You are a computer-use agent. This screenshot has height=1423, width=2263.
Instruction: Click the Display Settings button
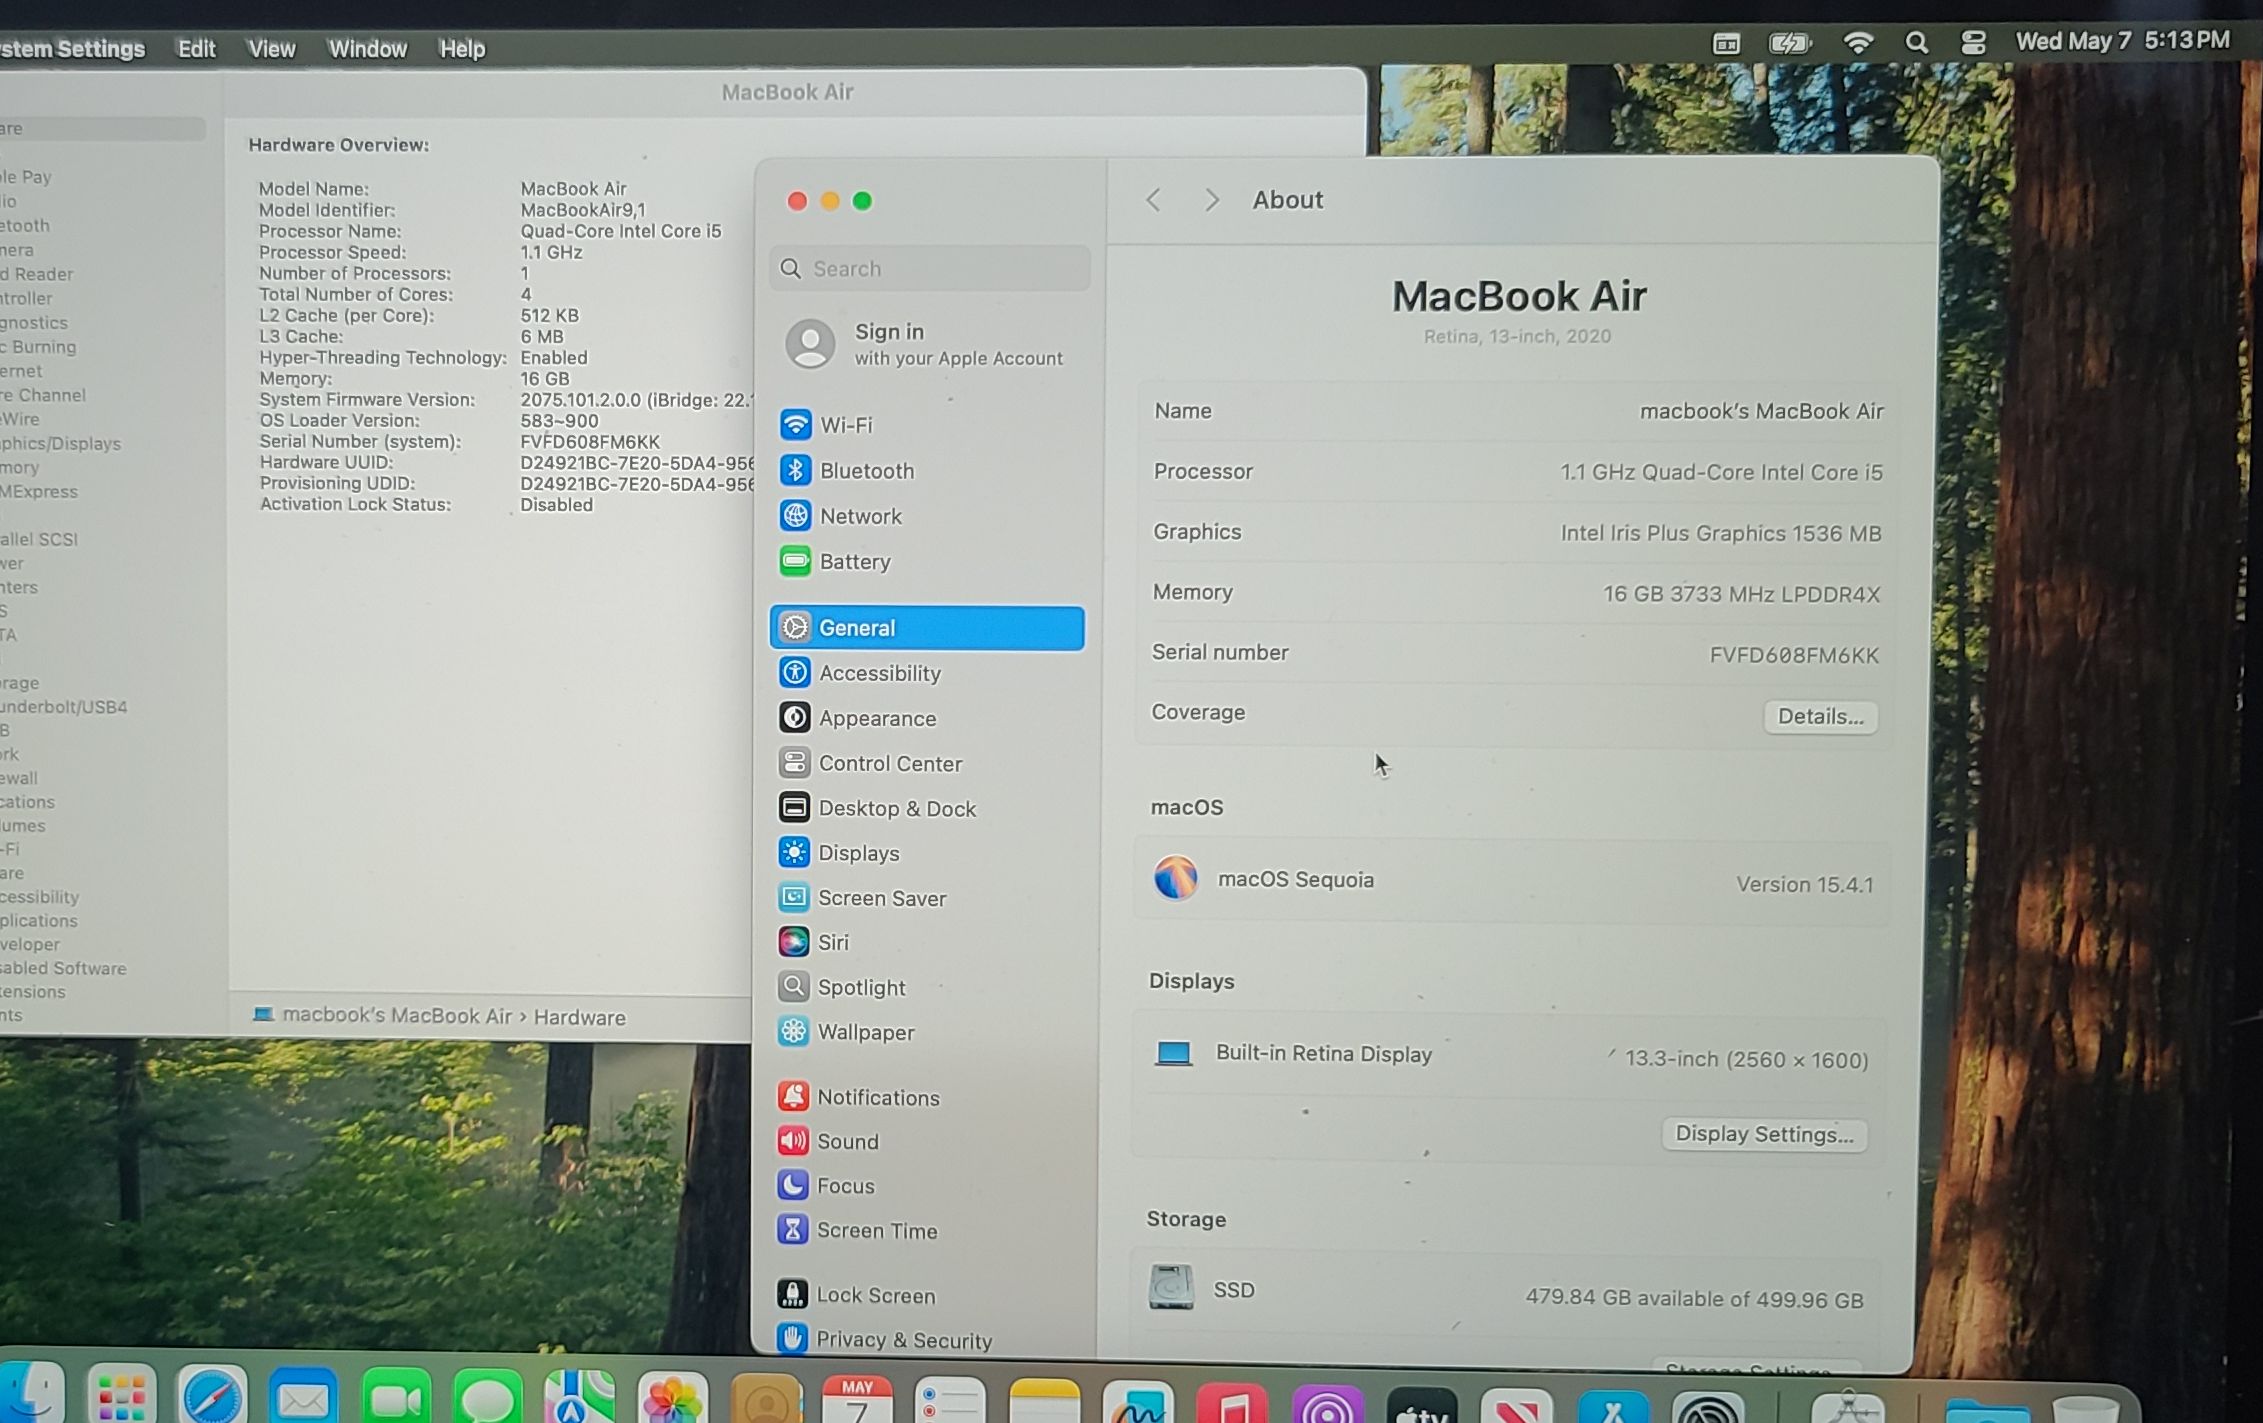click(x=1763, y=1134)
